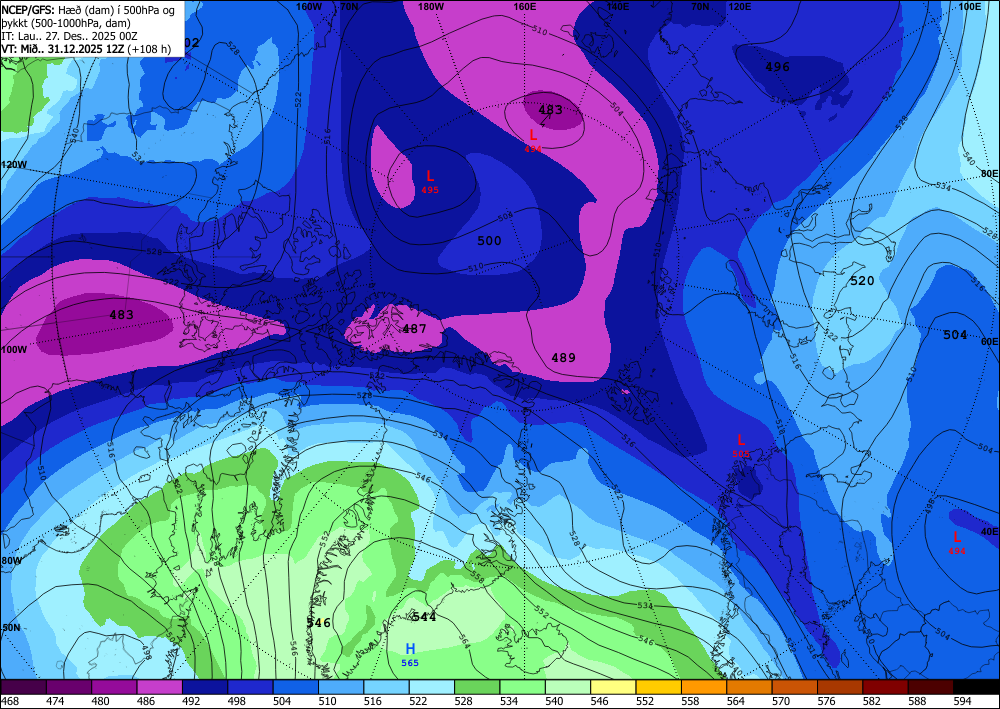Click the red 'L' above value 505
This screenshot has width=1000, height=709.
pos(740,440)
